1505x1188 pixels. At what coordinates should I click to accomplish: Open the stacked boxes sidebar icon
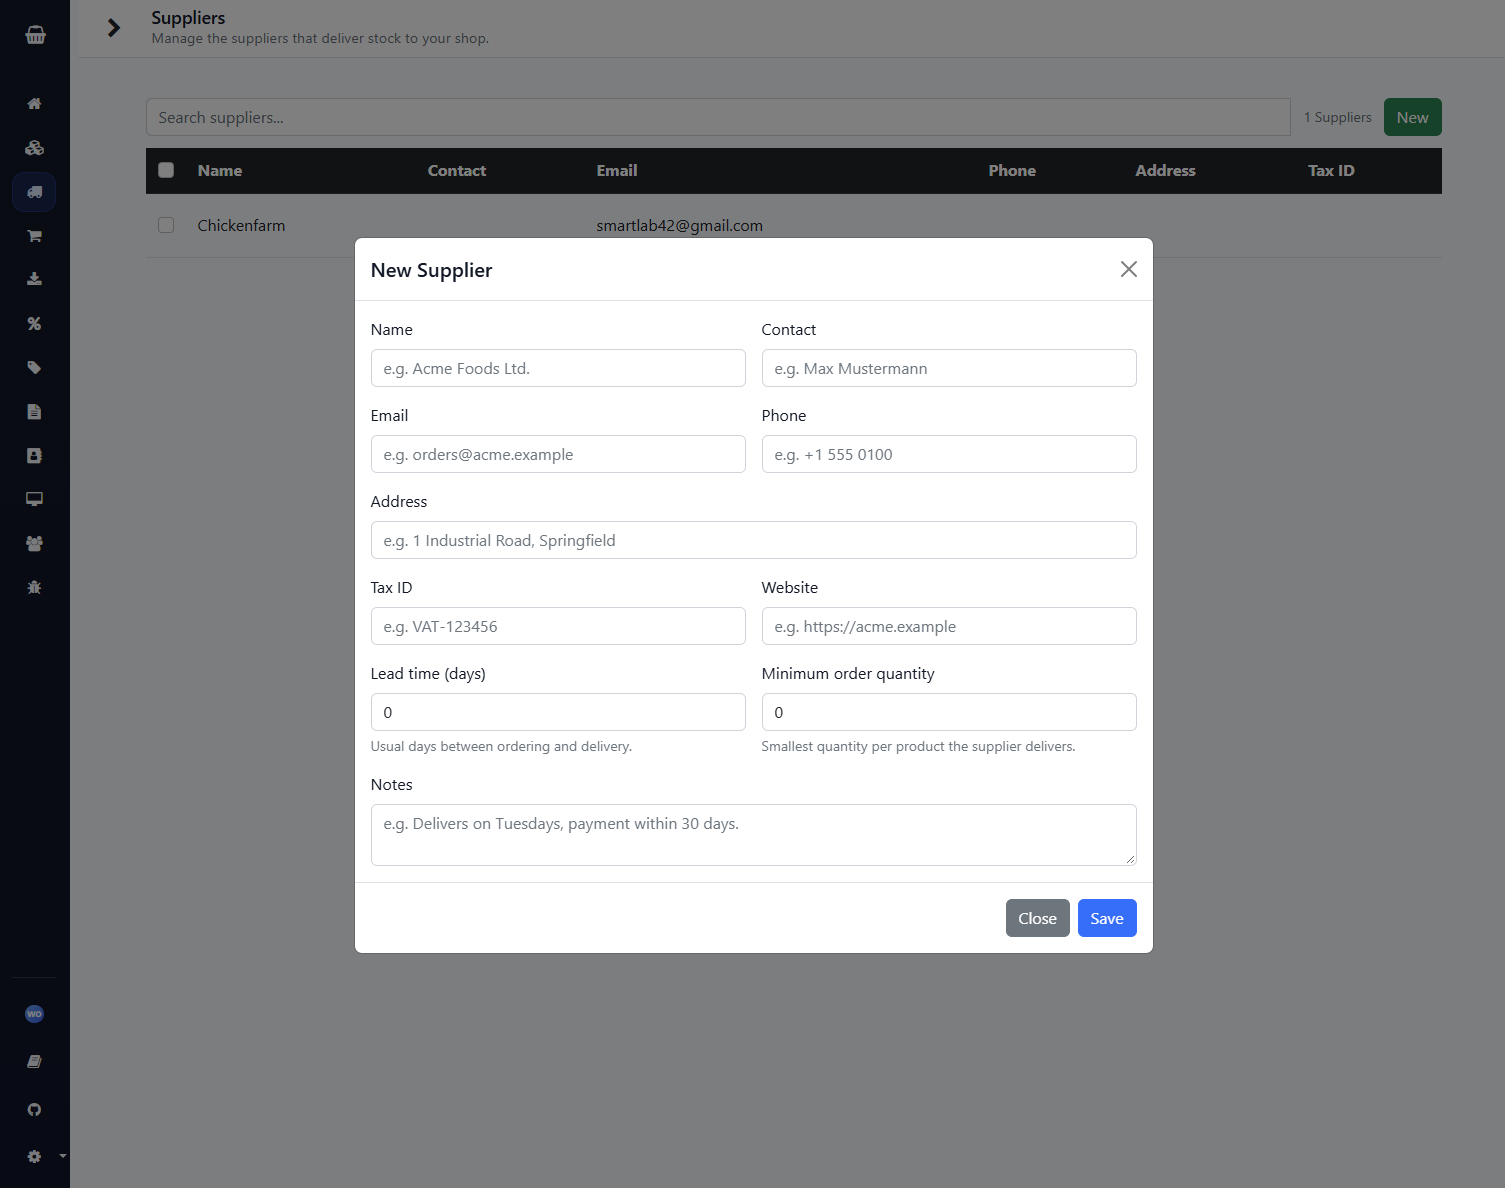pyautogui.click(x=34, y=148)
